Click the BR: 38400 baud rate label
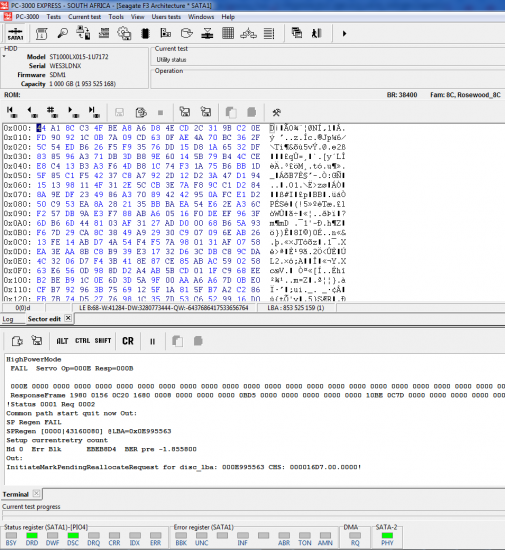Viewport: 505px width, 550px height. tap(402, 95)
